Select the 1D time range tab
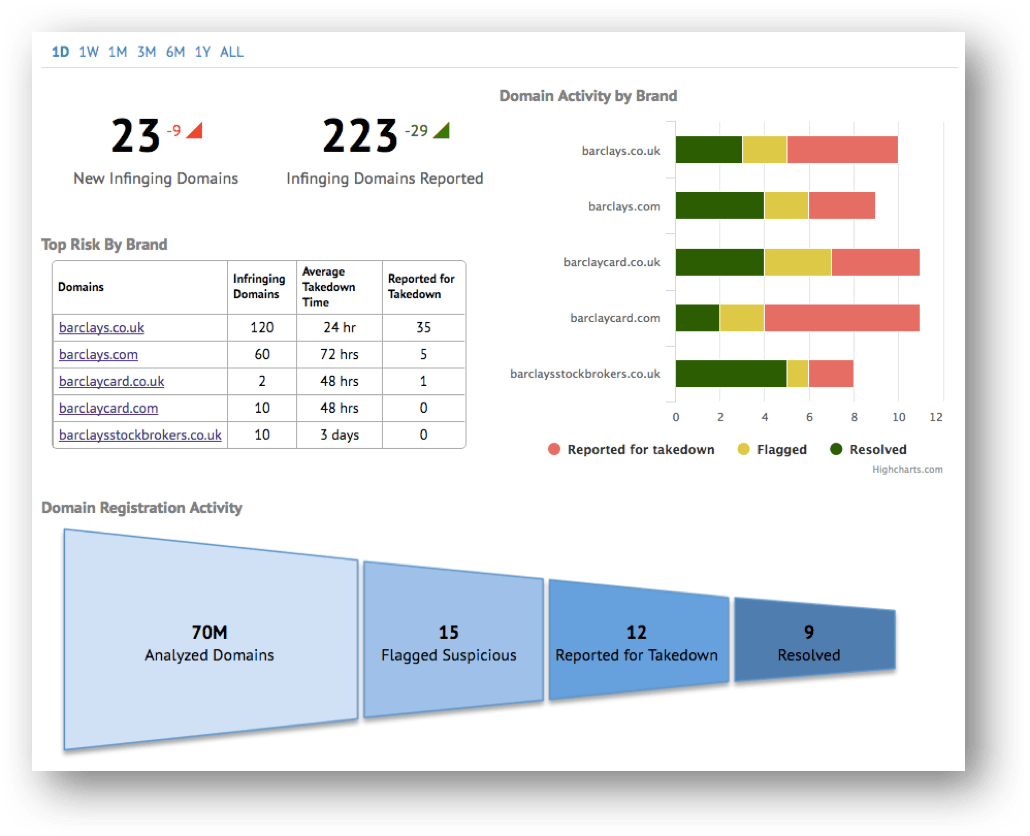The width and height of the screenshot is (1030, 836). [60, 52]
